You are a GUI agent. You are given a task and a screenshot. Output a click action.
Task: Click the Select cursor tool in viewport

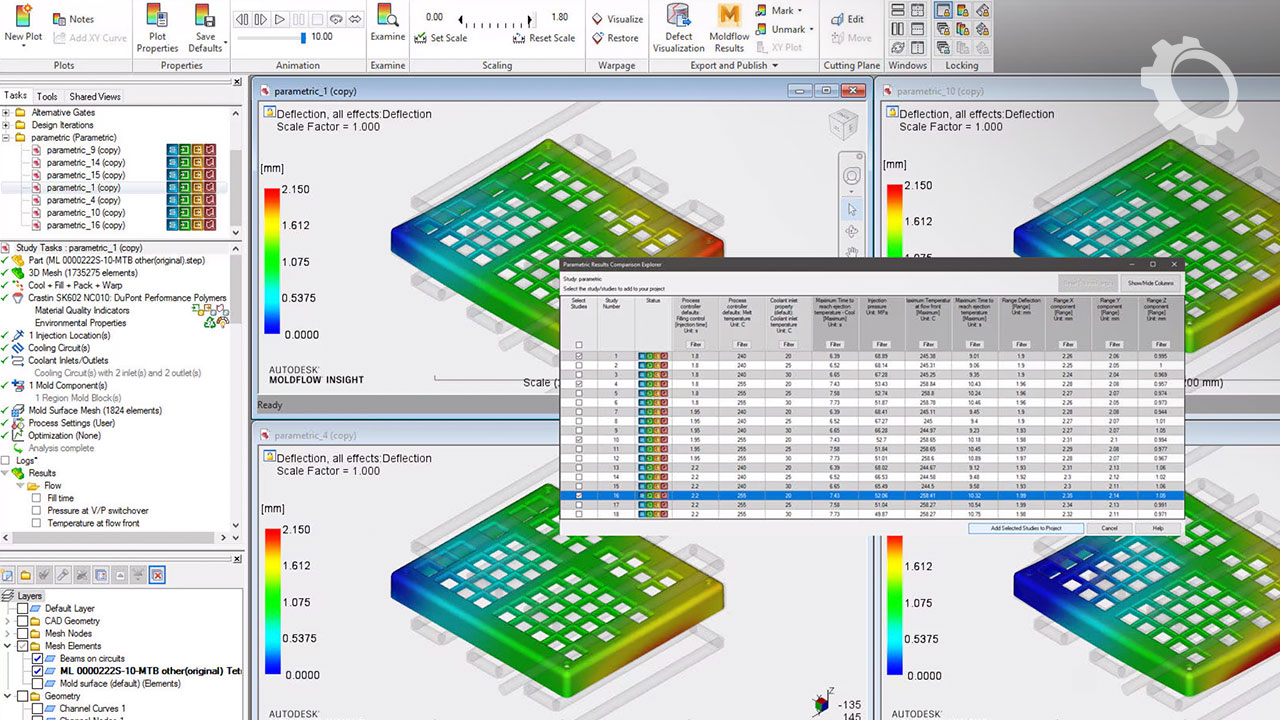(851, 209)
